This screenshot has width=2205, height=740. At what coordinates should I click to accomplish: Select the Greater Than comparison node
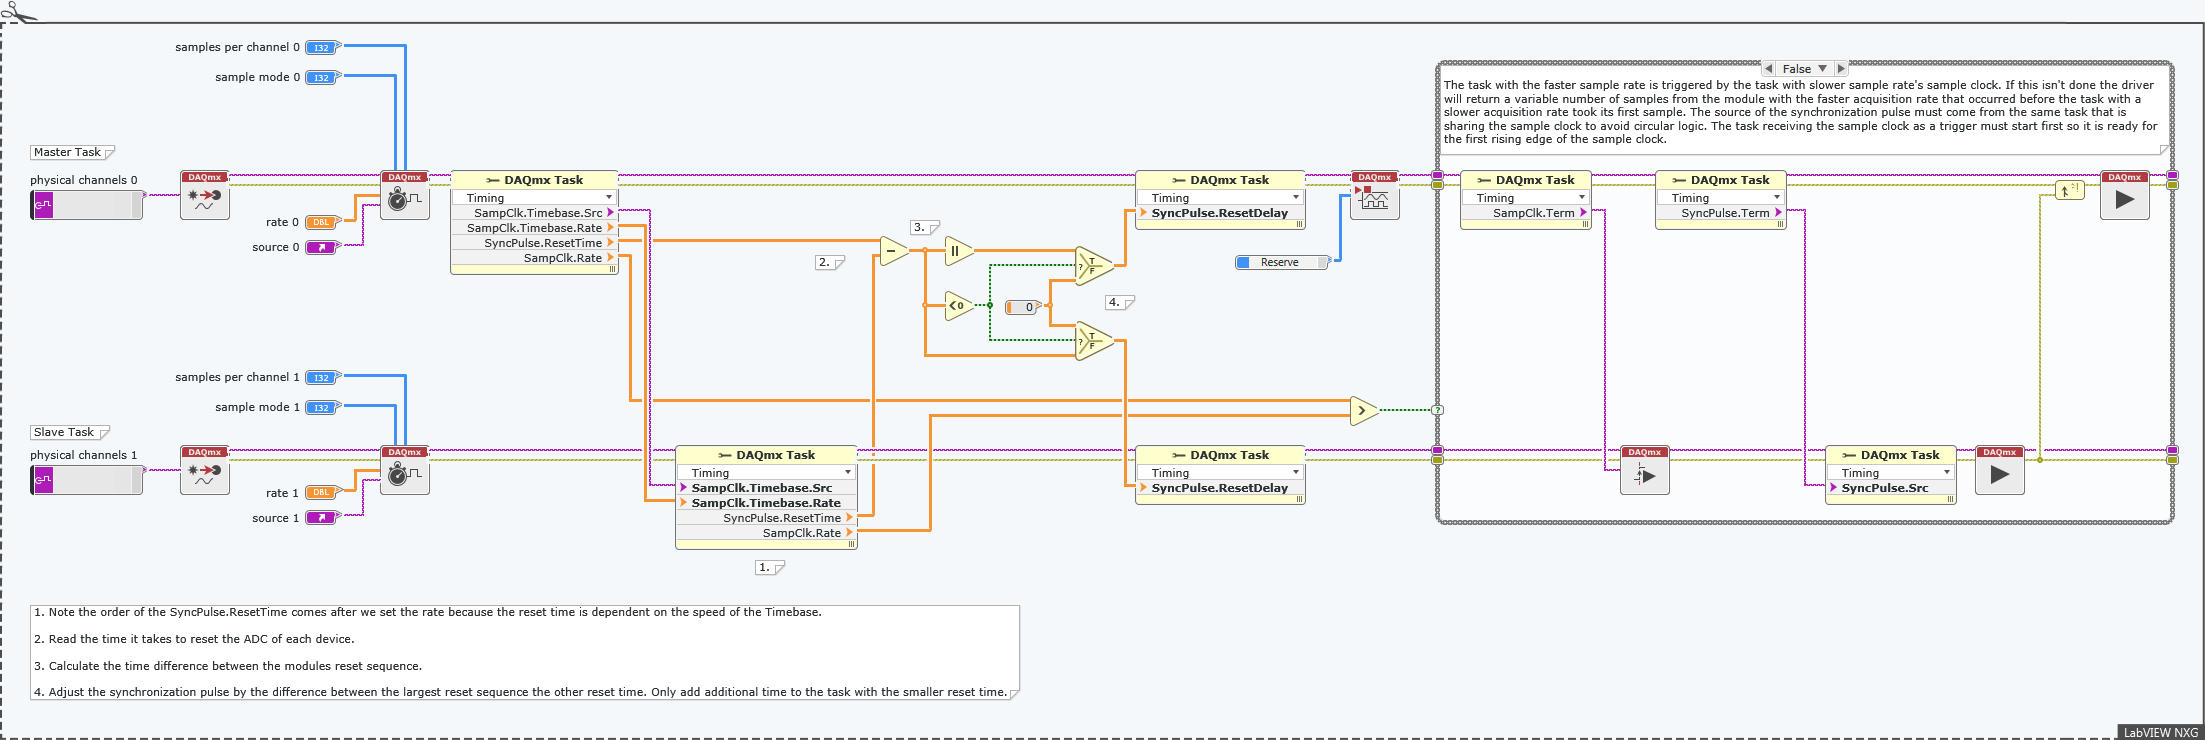(x=1363, y=410)
